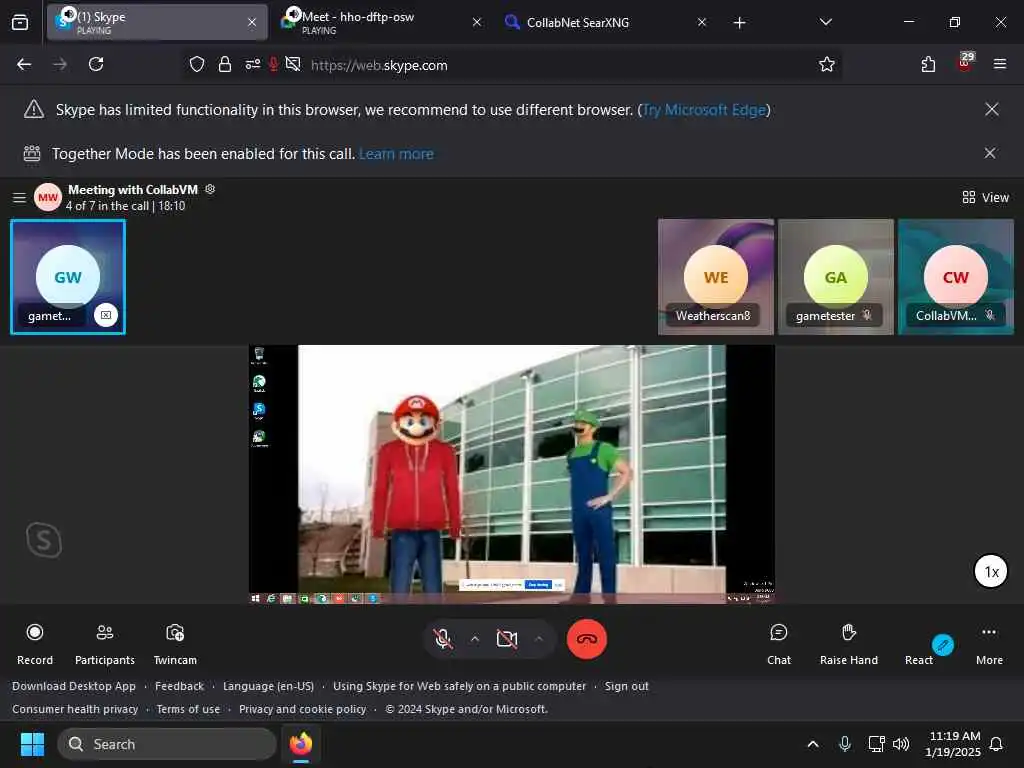
Task: Open Firefox application menu
Action: tap(999, 64)
